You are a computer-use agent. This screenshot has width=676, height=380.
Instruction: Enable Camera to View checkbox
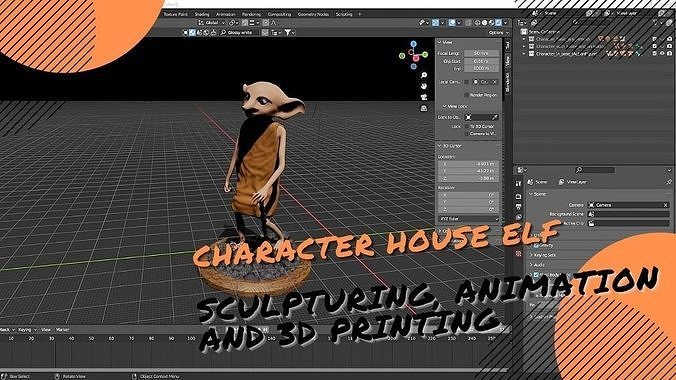point(466,134)
